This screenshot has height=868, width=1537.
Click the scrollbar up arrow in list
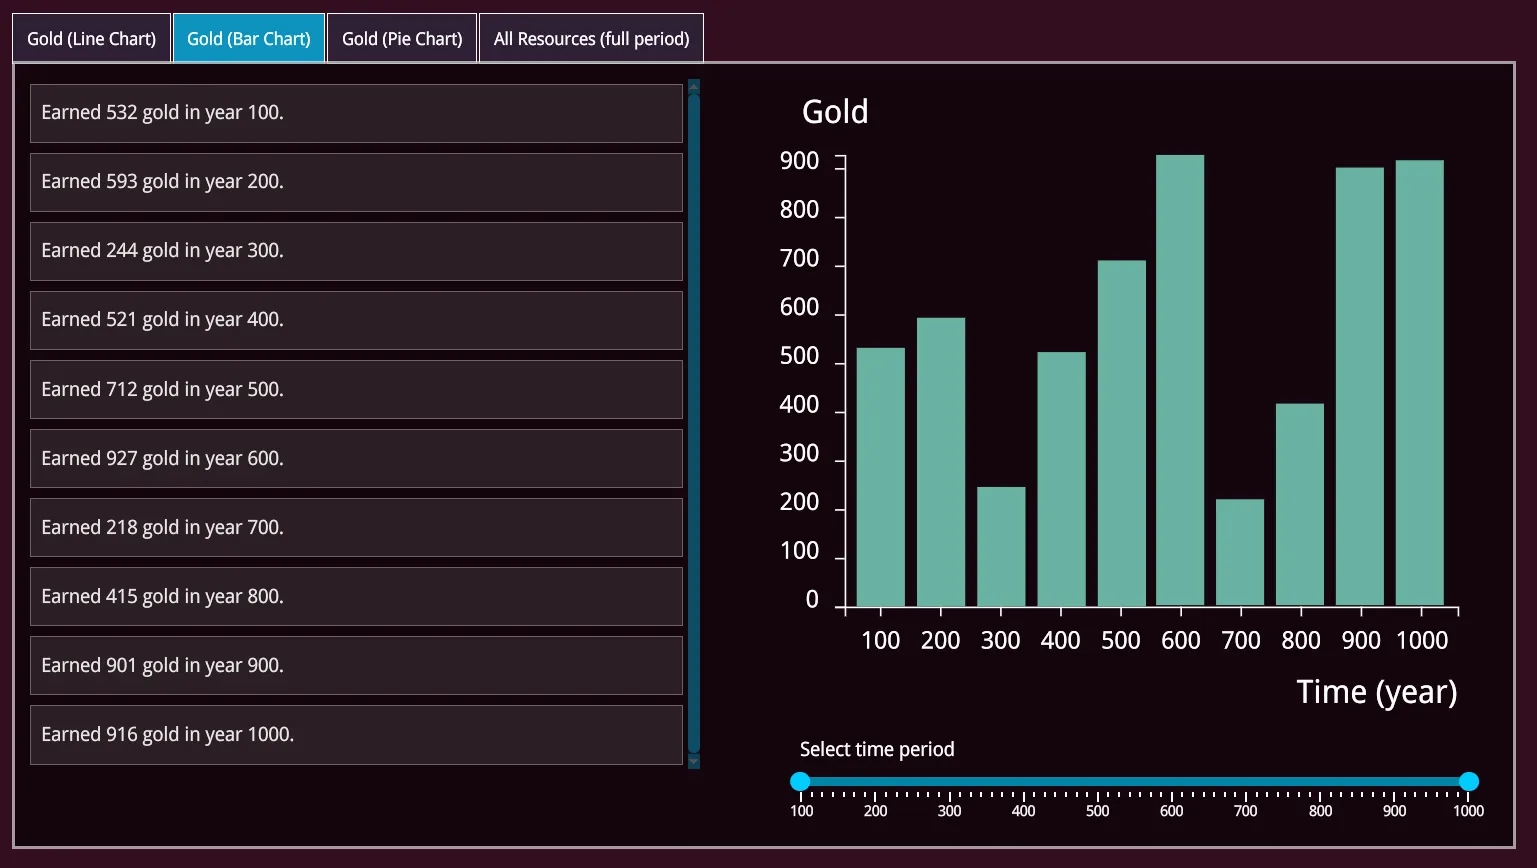click(x=694, y=86)
